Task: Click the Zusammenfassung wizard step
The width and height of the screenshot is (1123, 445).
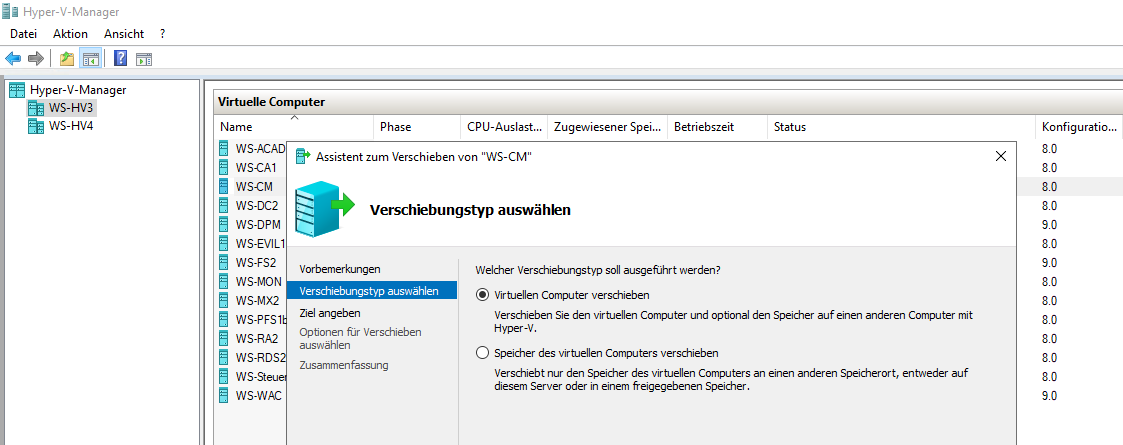Action: click(344, 365)
